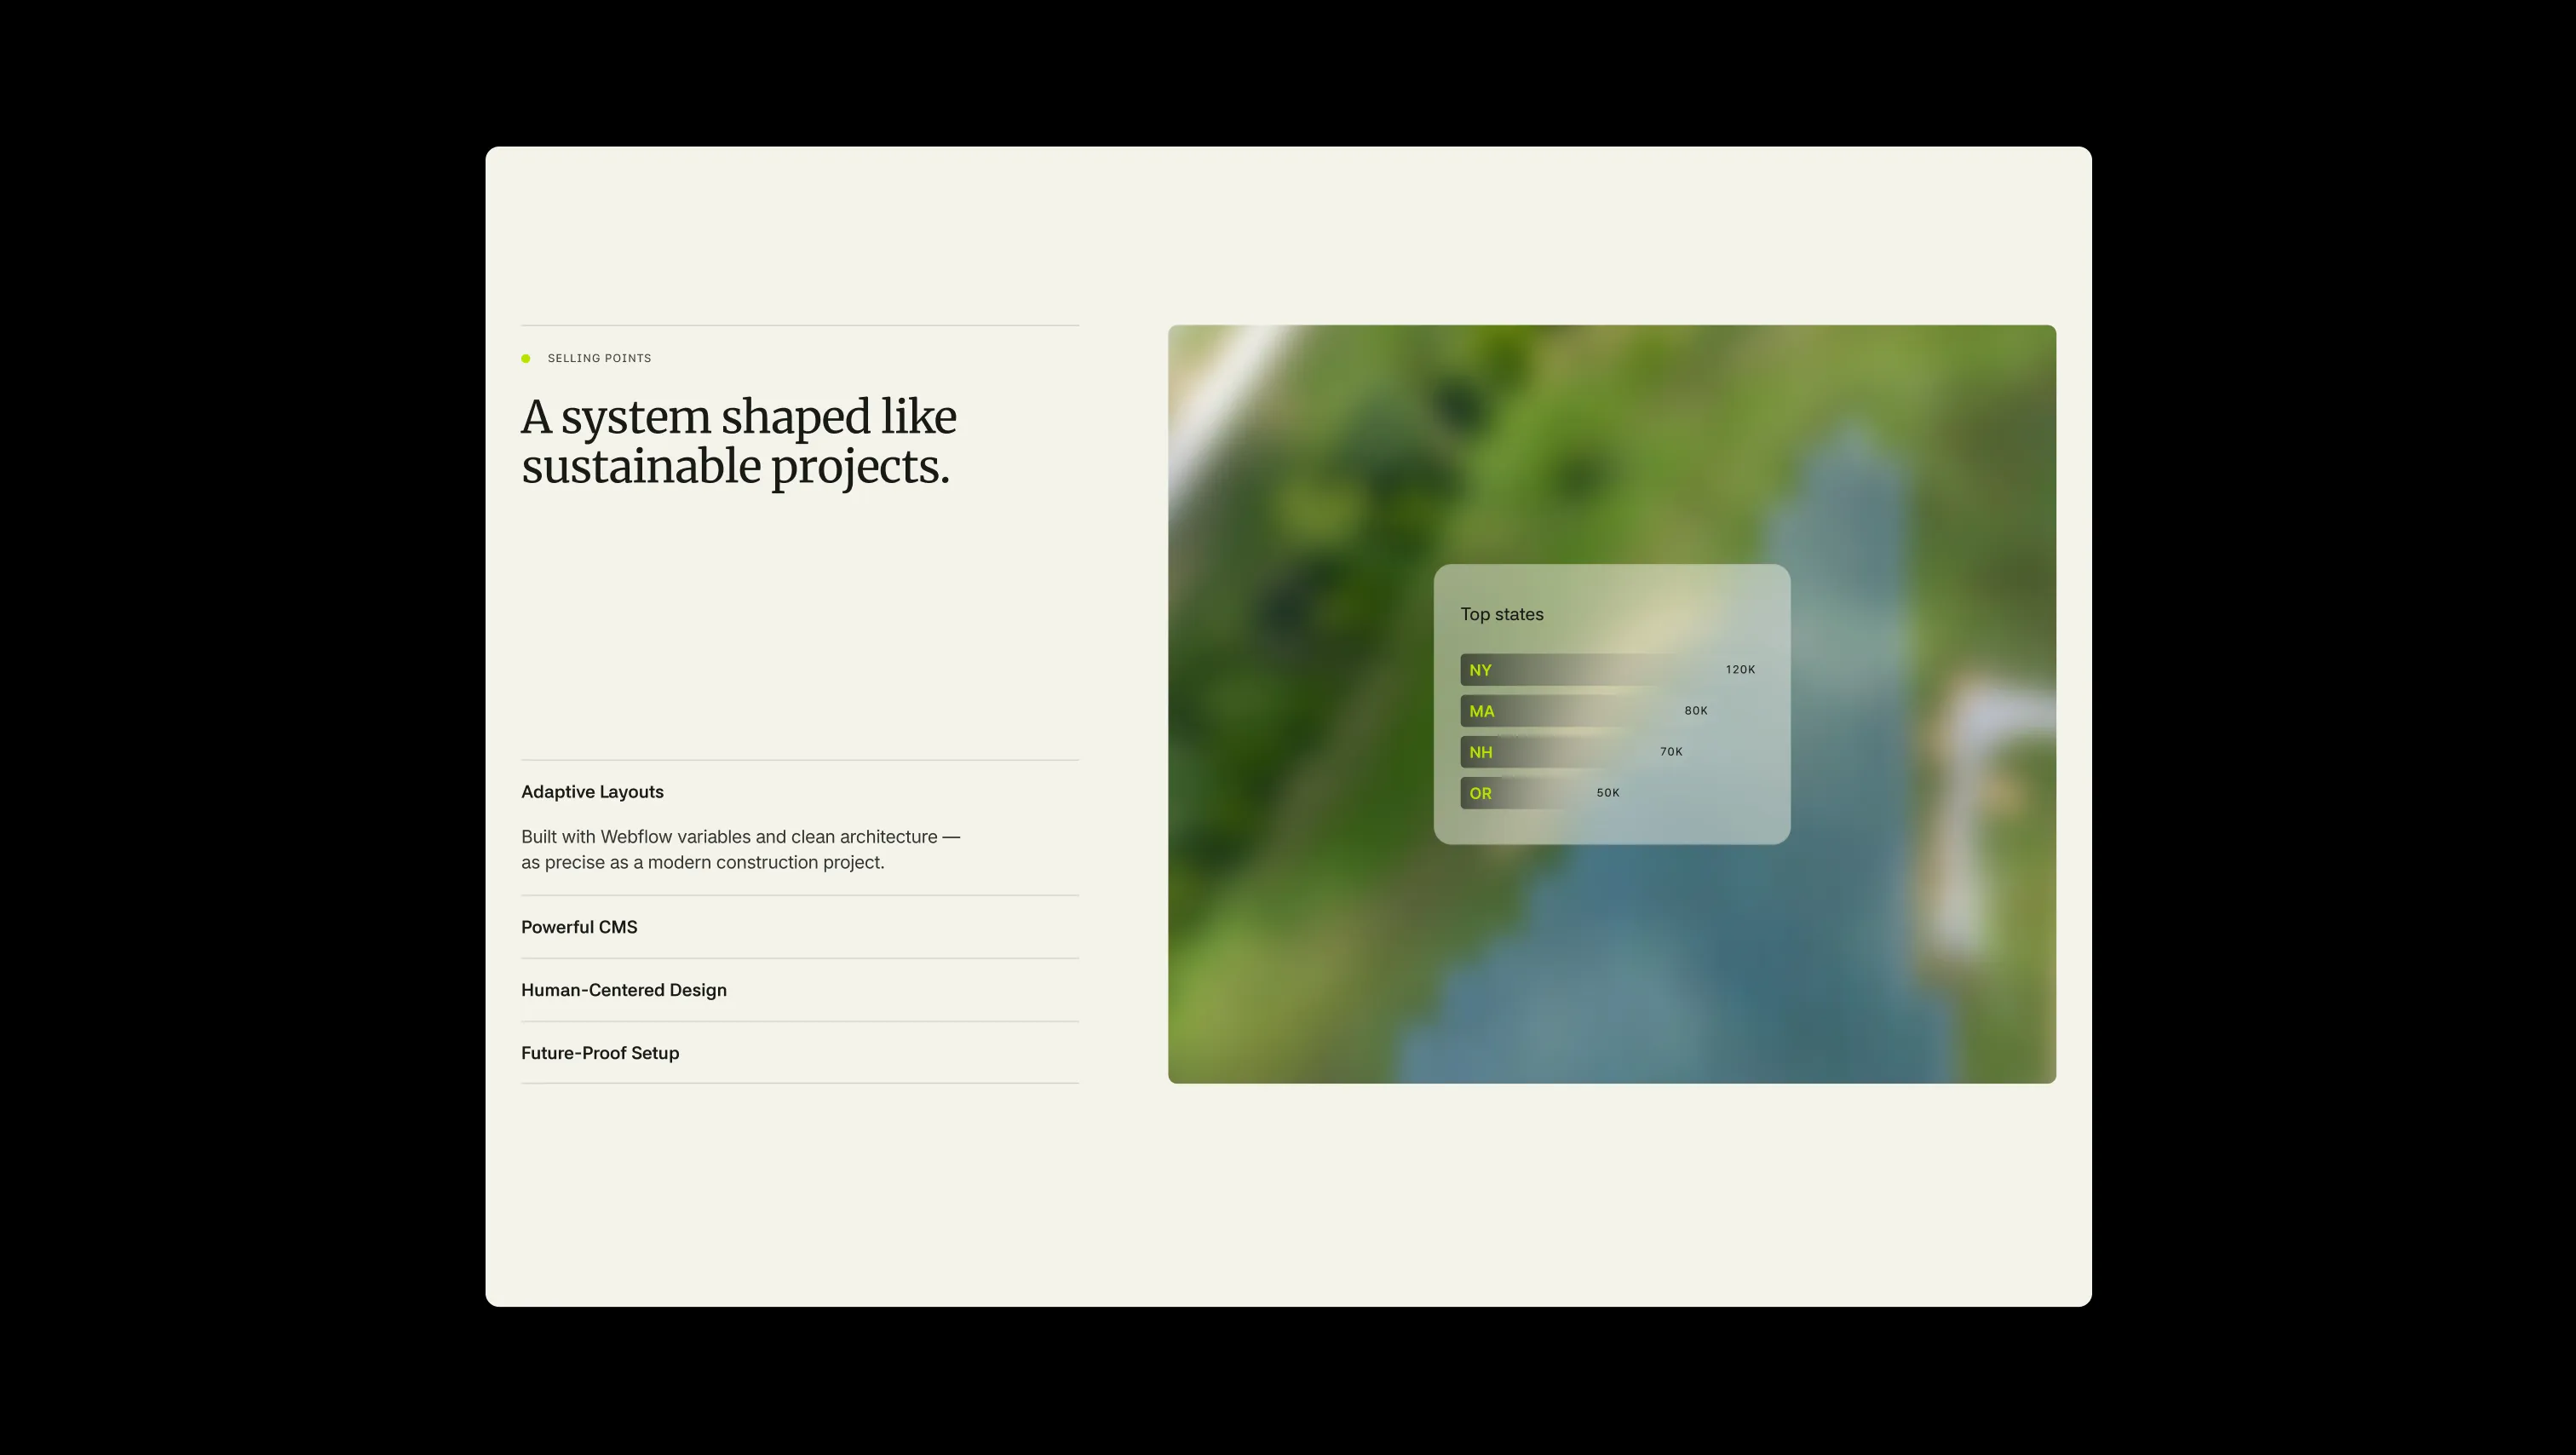Image resolution: width=2576 pixels, height=1455 pixels.
Task: Click the 120K value next to NY
Action: pos(1740,669)
